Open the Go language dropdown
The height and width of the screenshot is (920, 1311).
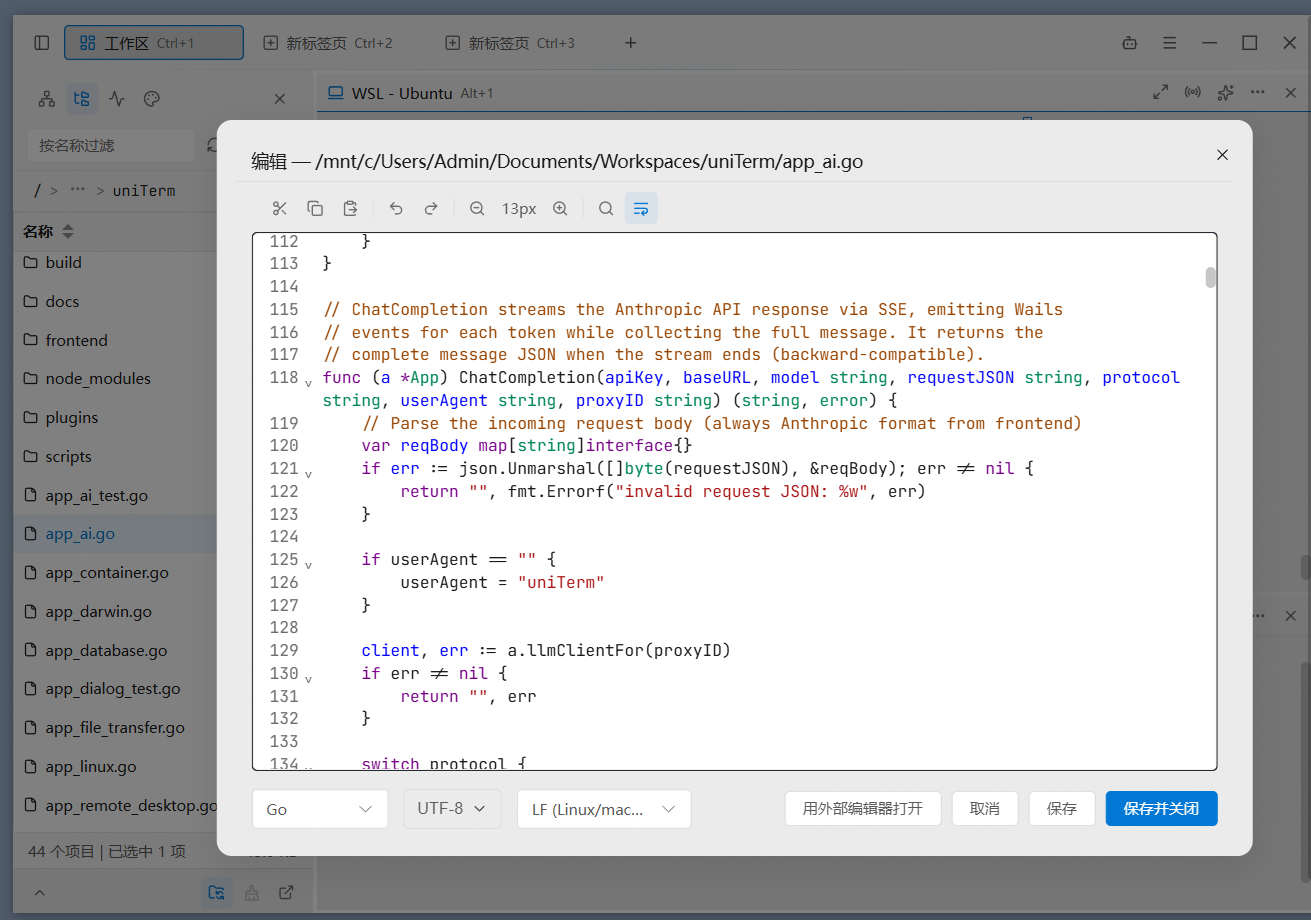(x=320, y=809)
